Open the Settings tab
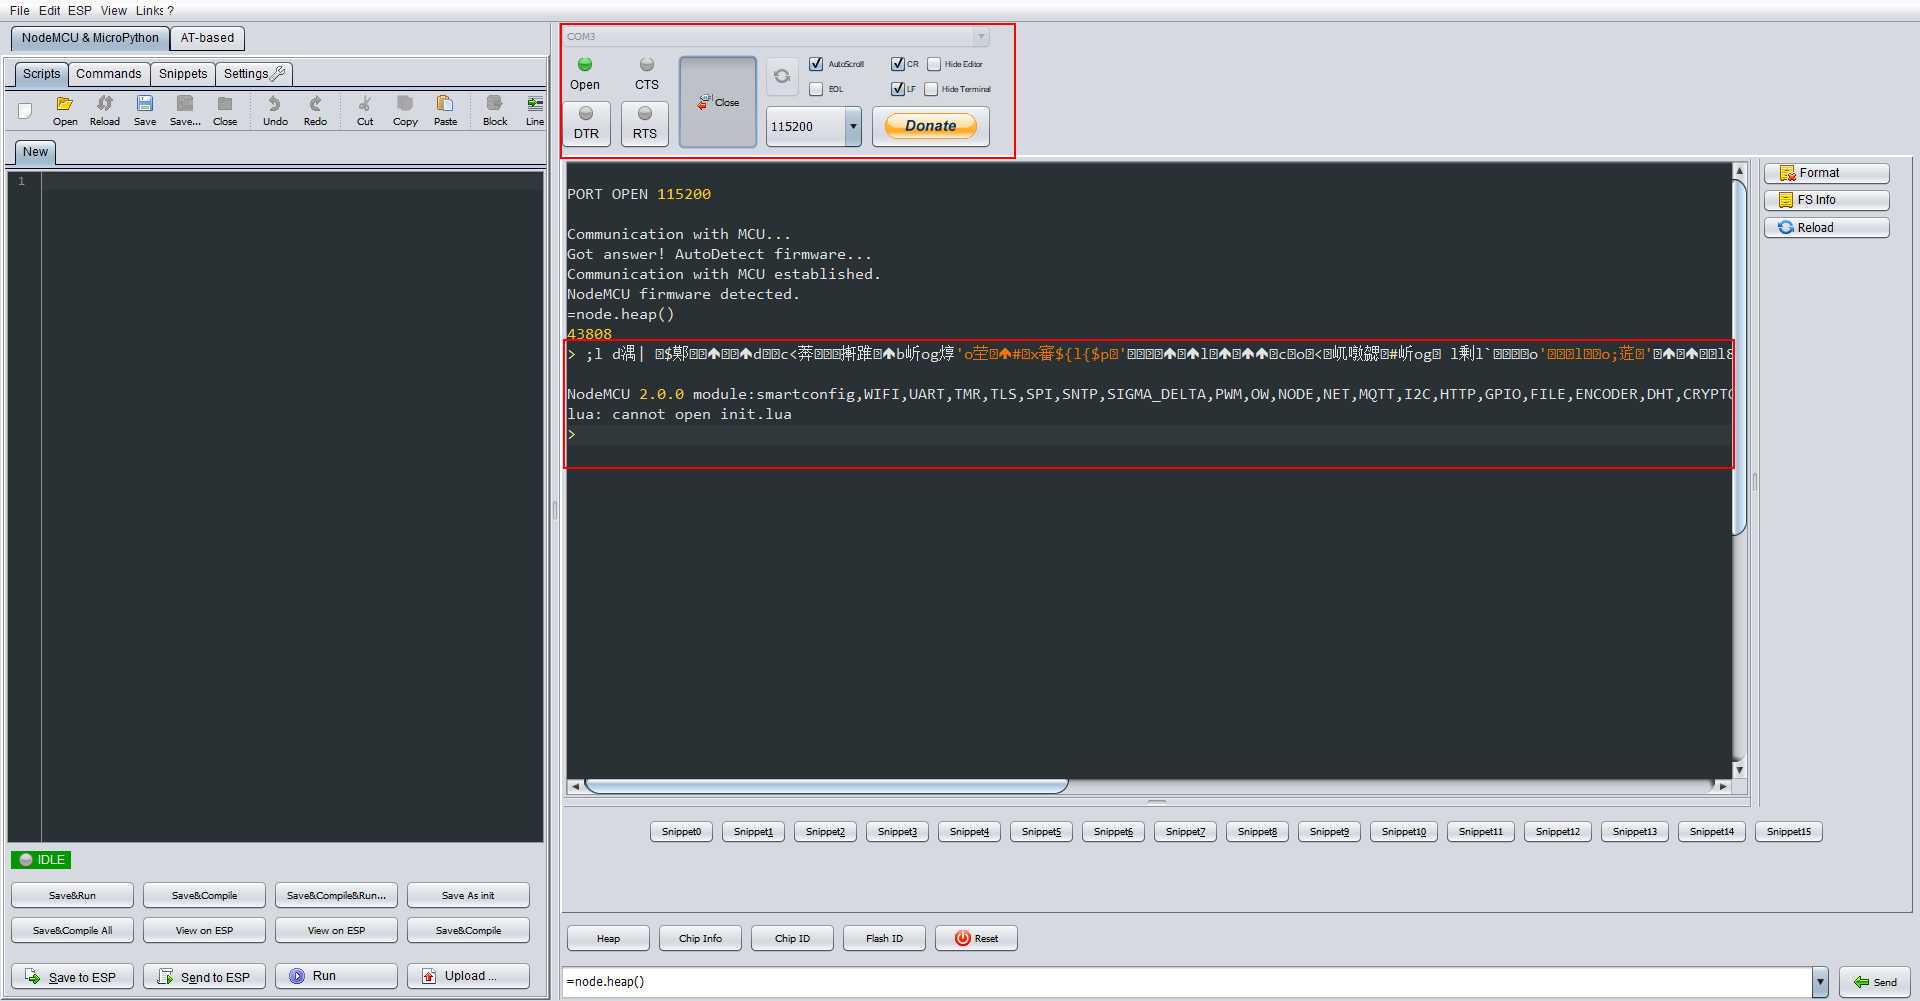The height and width of the screenshot is (1001, 1920). [254, 74]
